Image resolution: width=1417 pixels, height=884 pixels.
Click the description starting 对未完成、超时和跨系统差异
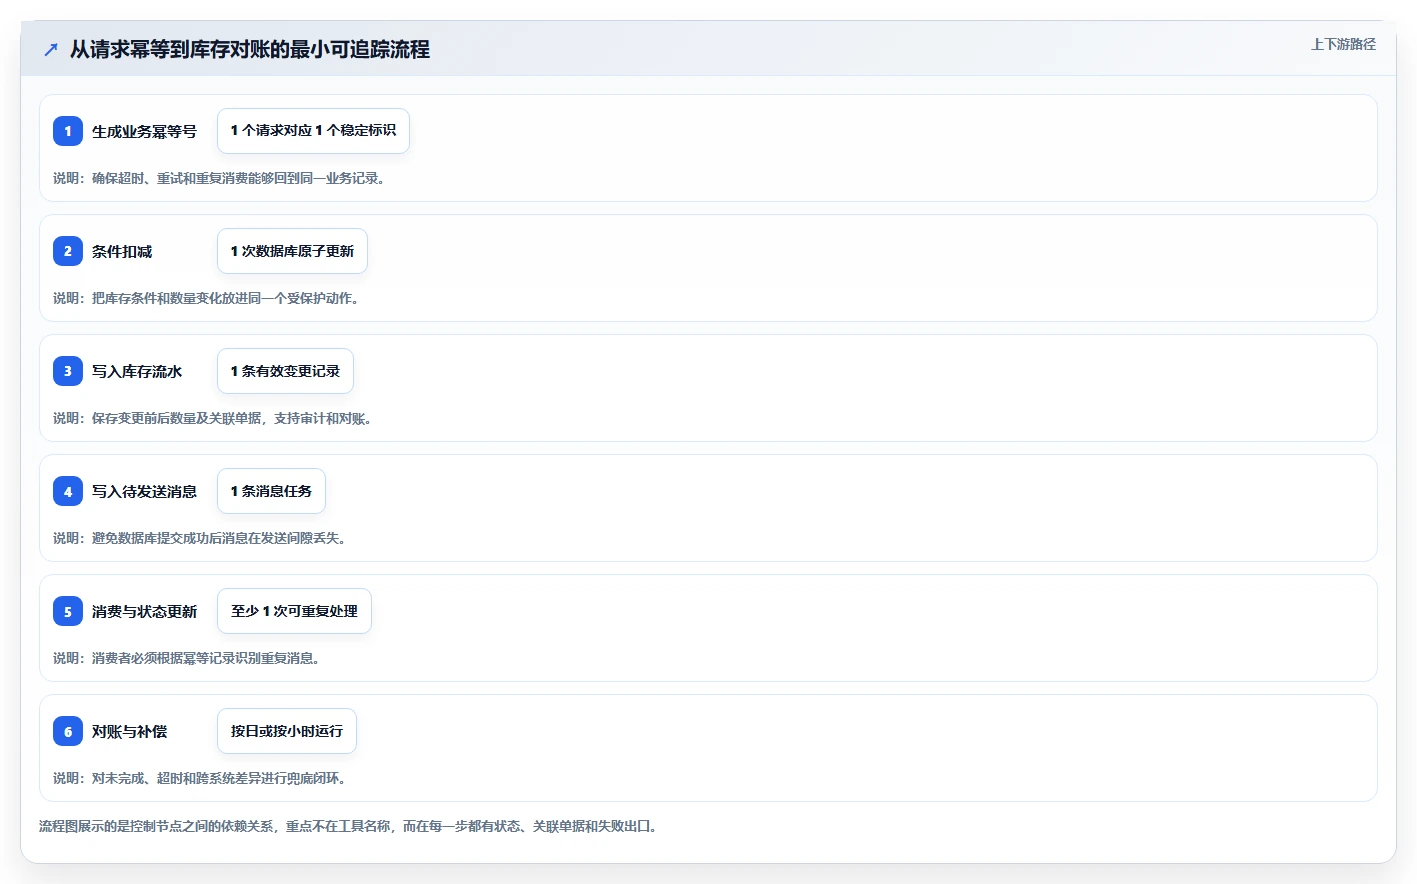coord(199,778)
